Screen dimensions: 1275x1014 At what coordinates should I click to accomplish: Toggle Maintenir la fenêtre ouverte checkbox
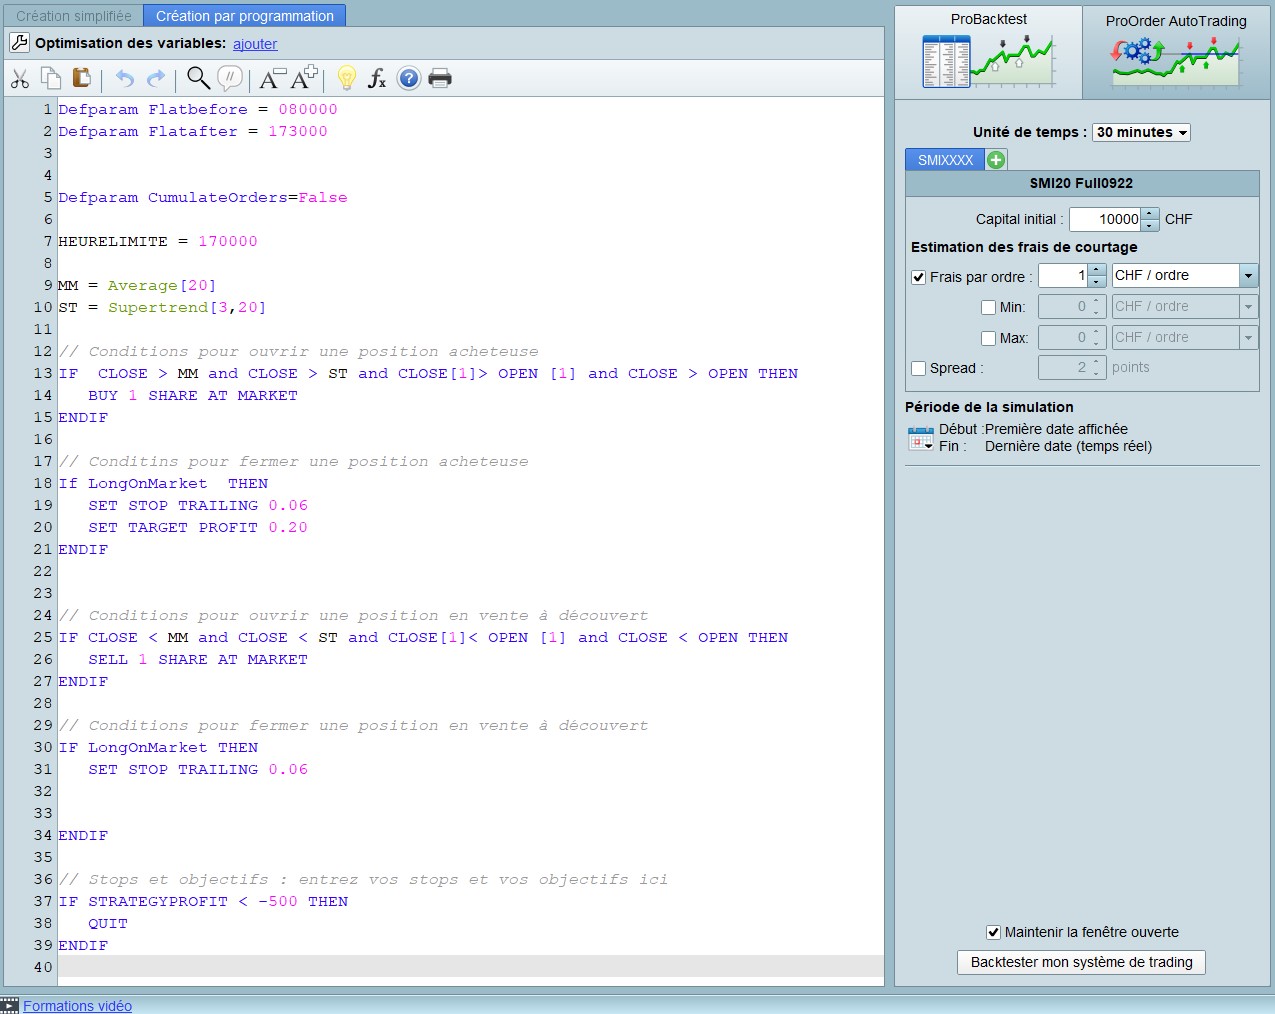click(x=993, y=932)
